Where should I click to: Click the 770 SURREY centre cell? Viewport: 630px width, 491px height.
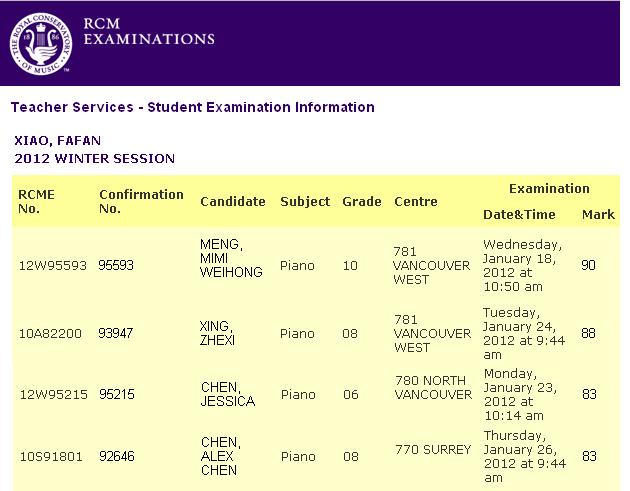(432, 449)
